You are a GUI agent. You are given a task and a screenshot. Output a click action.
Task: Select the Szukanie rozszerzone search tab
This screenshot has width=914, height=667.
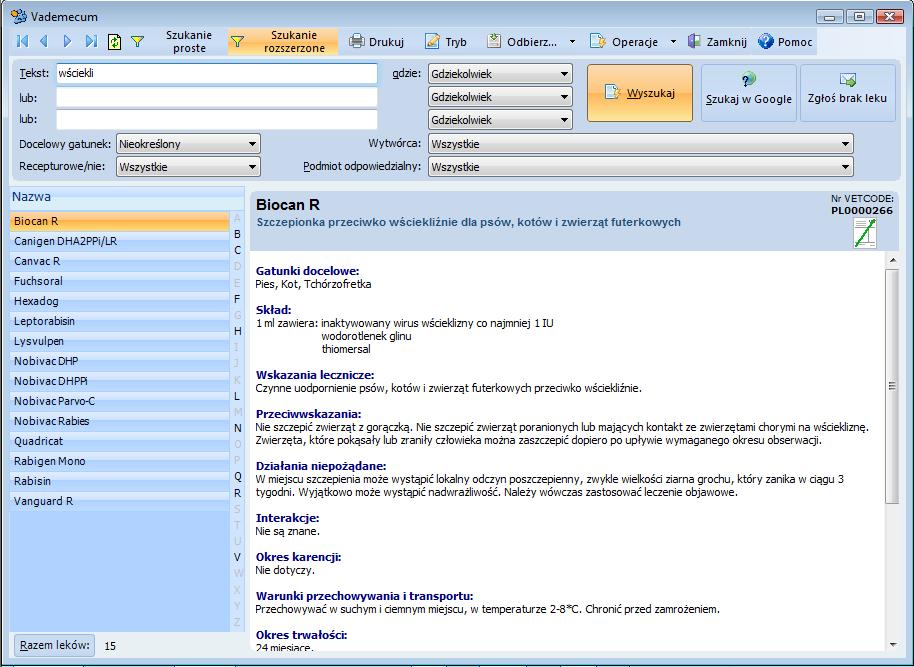[283, 41]
